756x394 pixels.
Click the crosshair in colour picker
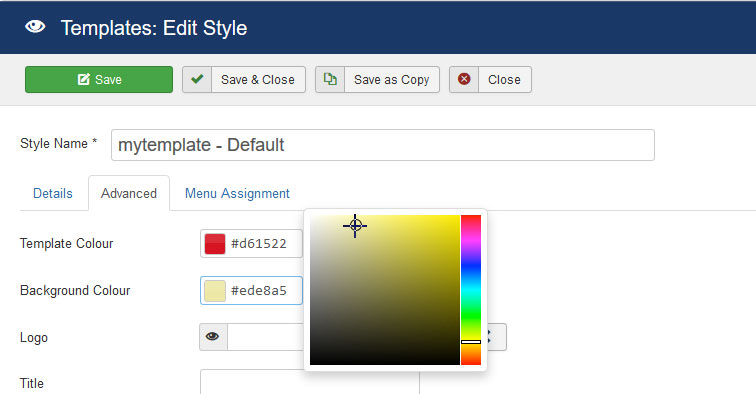click(x=355, y=225)
